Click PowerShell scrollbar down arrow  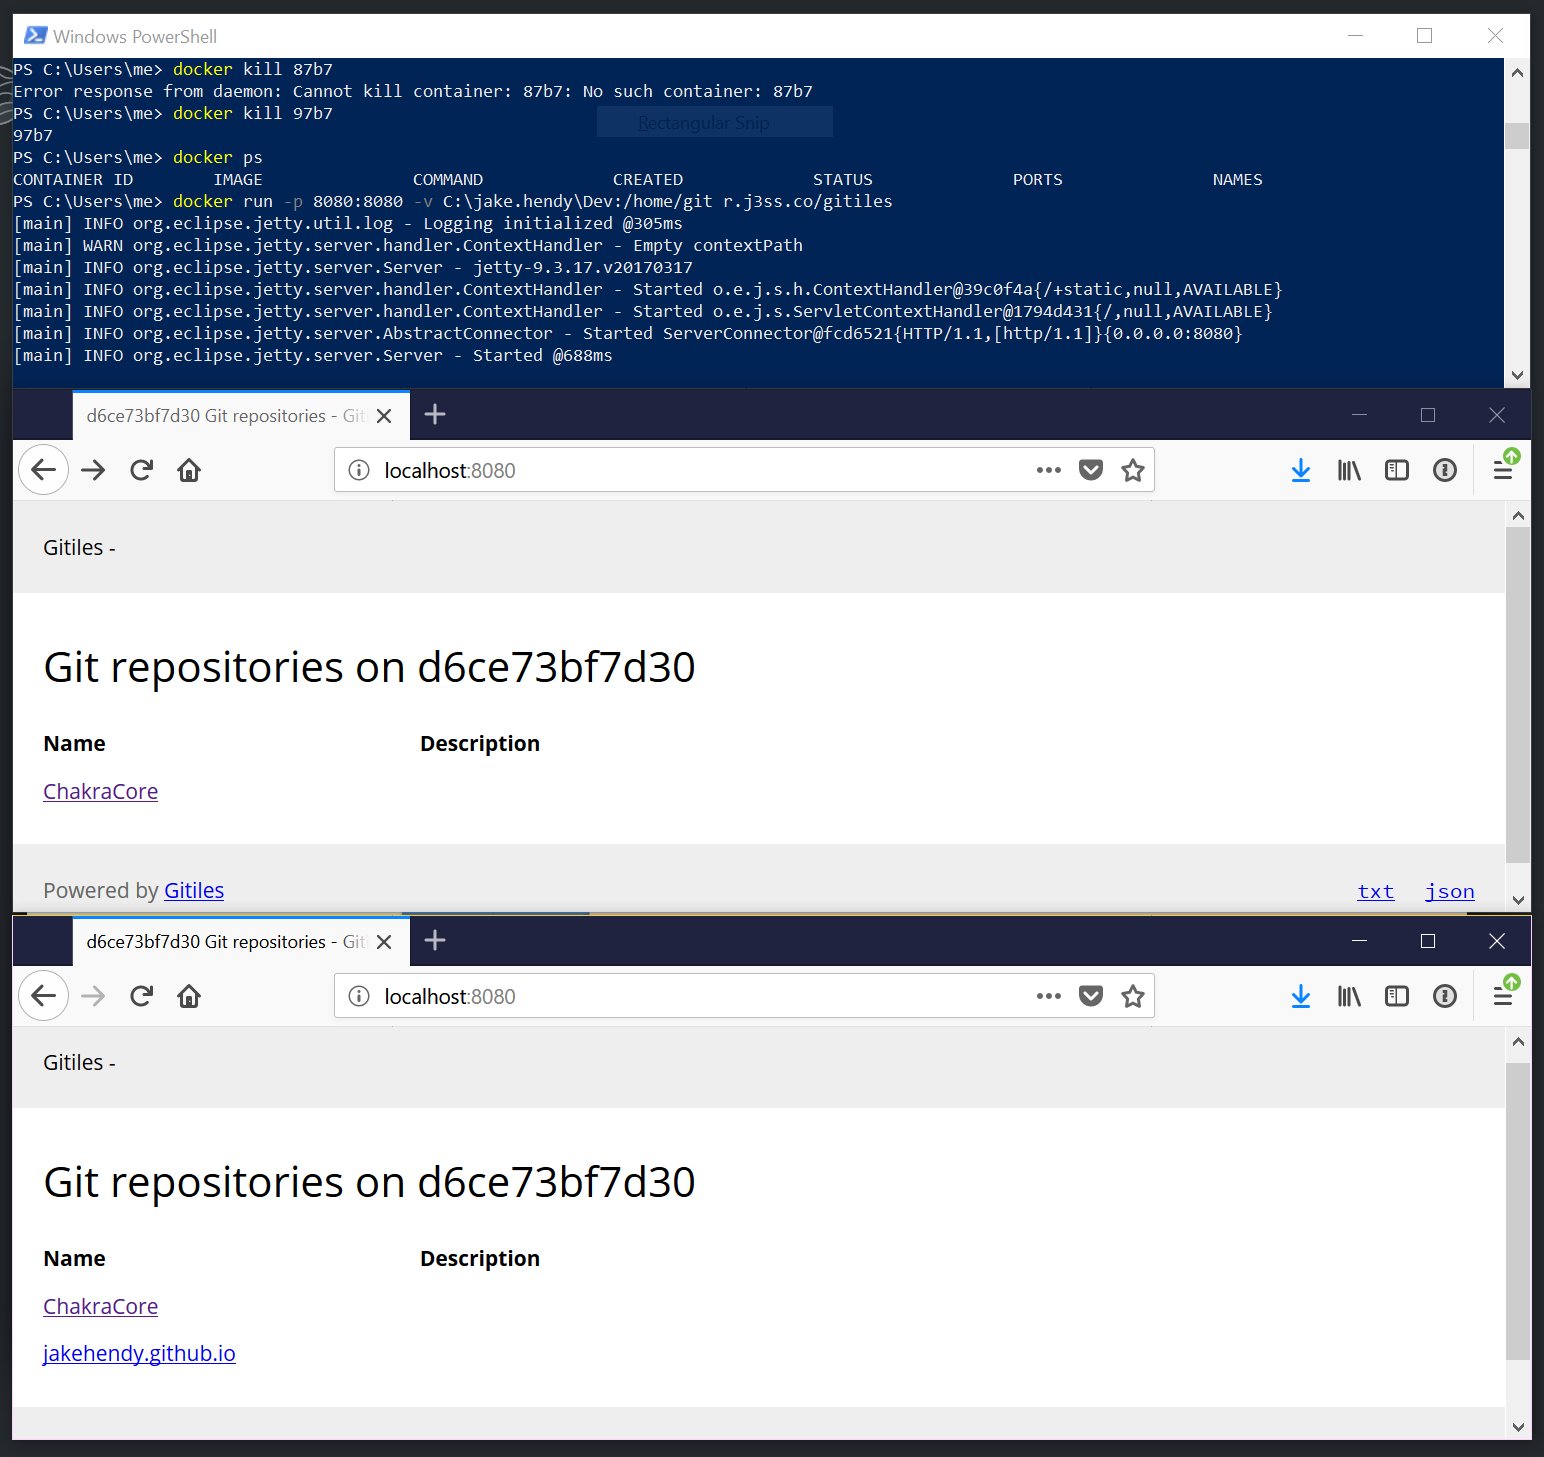pos(1517,375)
